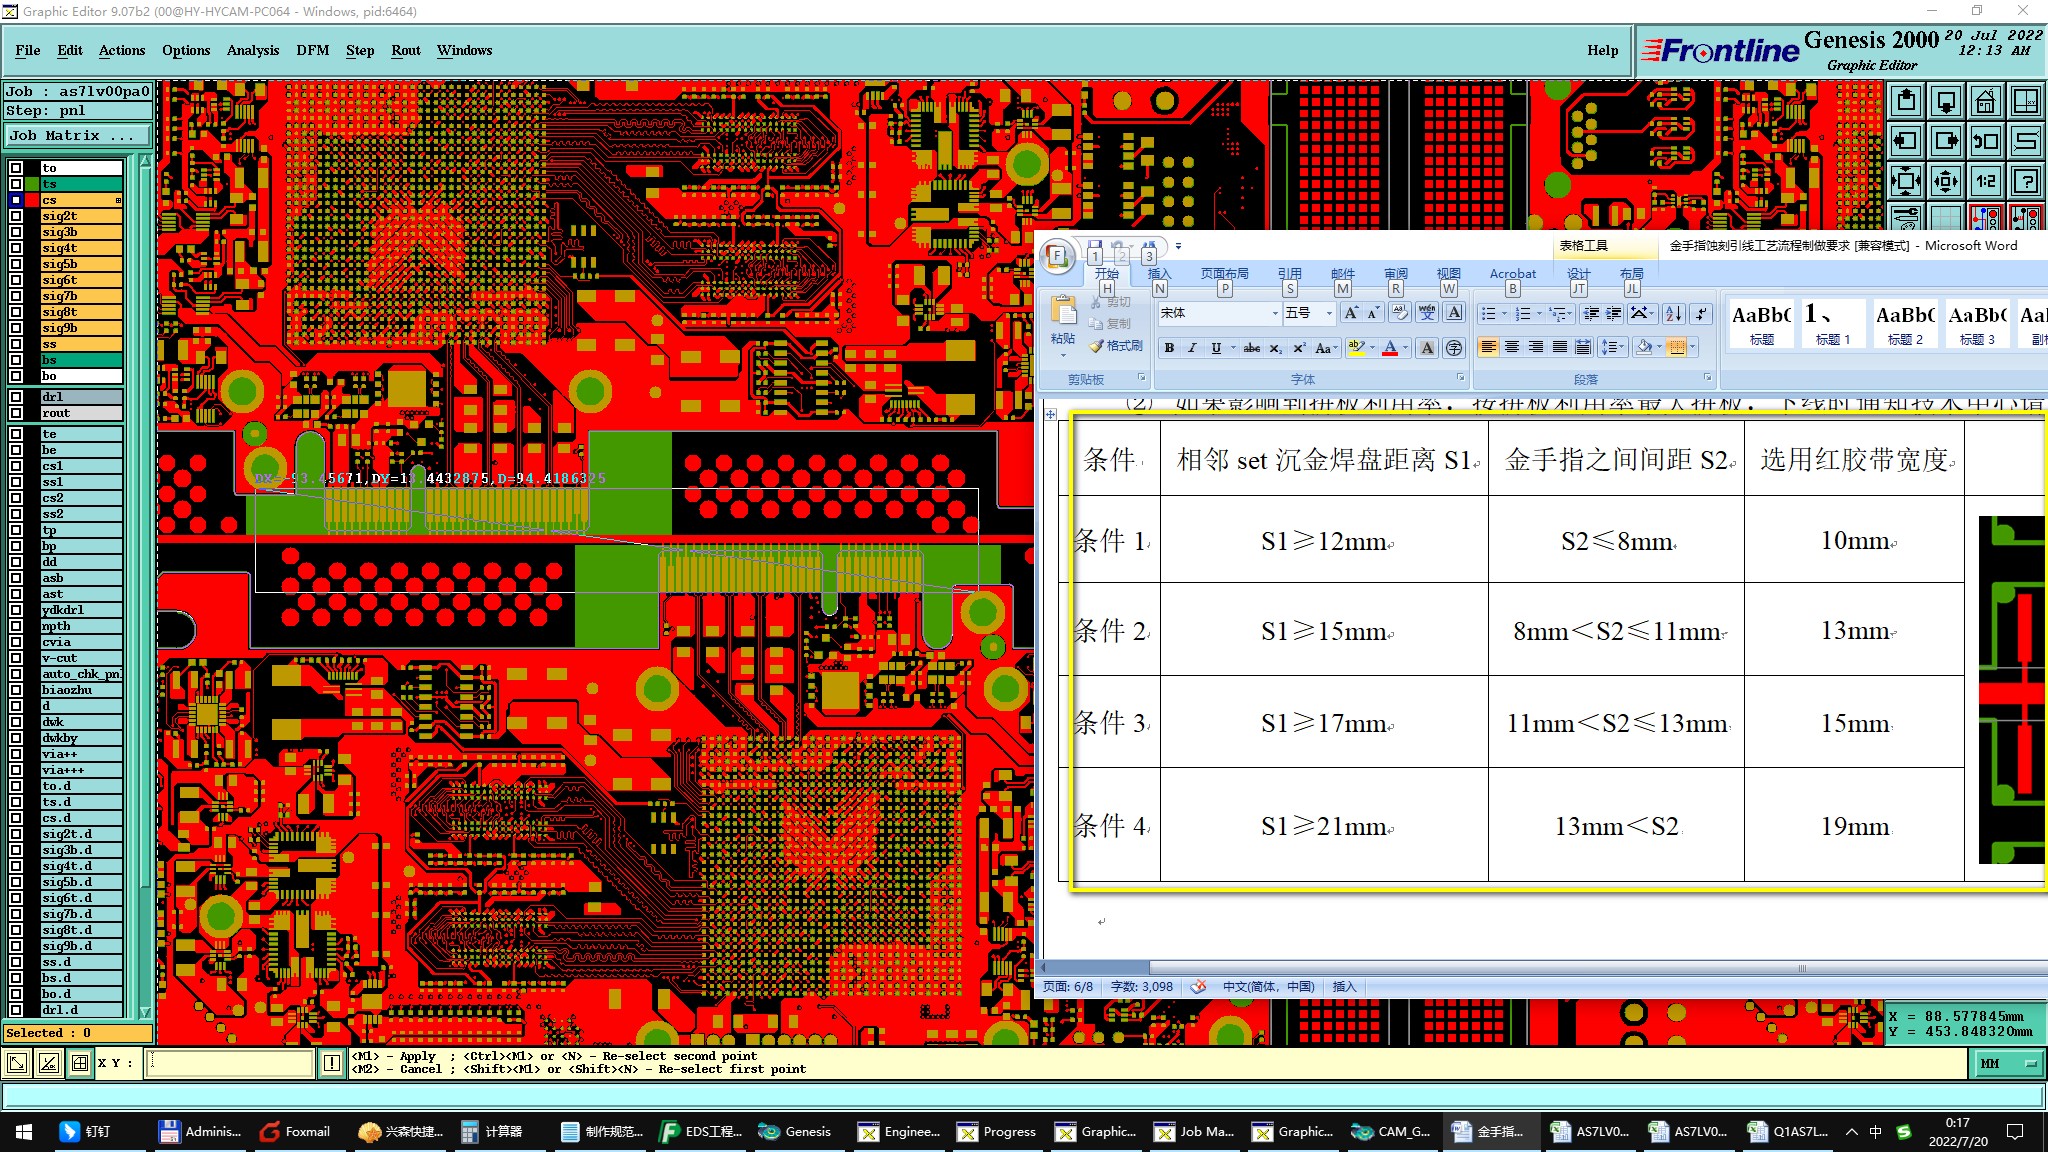Open the font size dropdown showing 五号

click(1328, 314)
